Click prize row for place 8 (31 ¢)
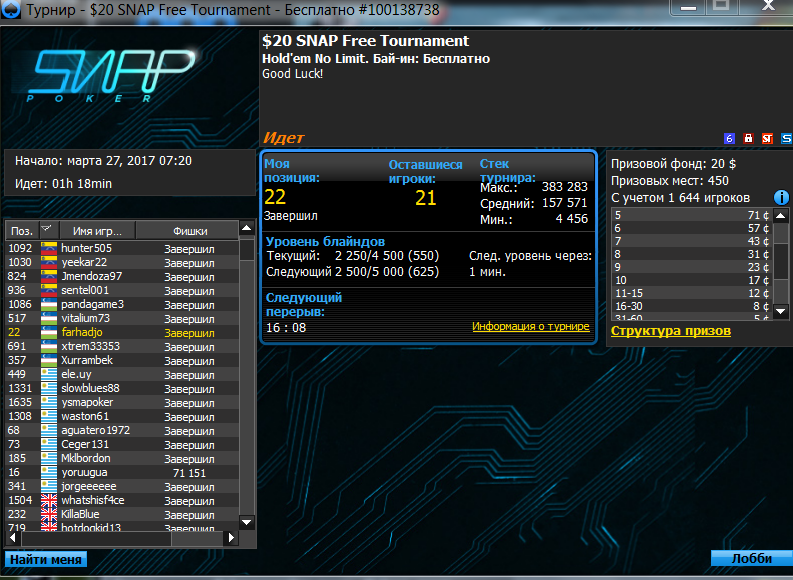Image resolution: width=793 pixels, height=580 pixels. click(692, 254)
